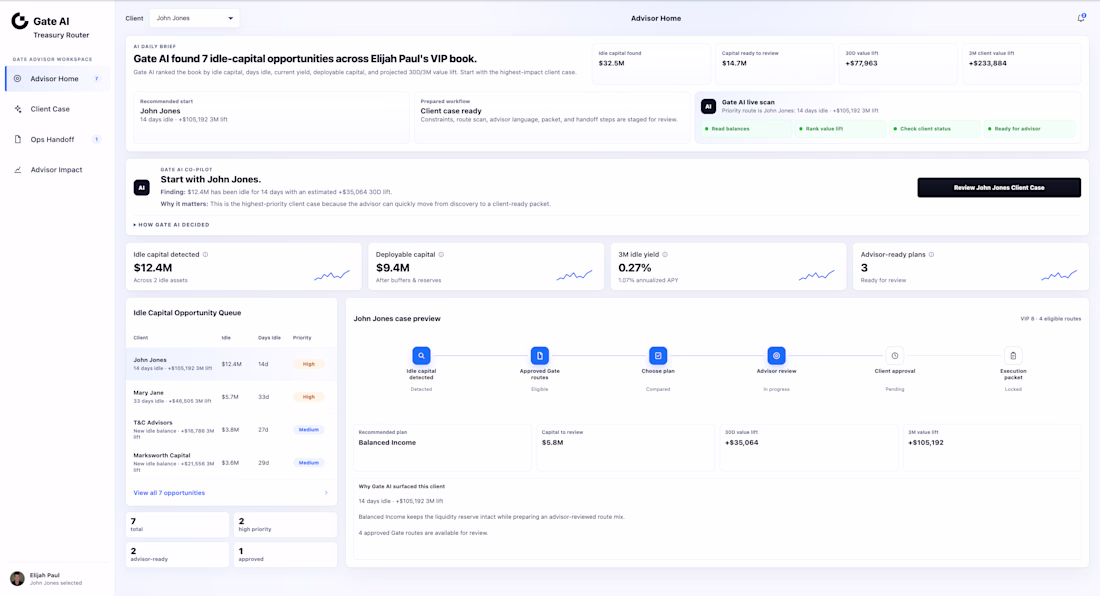This screenshot has height=596, width=1100.
Task: Expand How Gate AI Decided section
Action: (171, 225)
